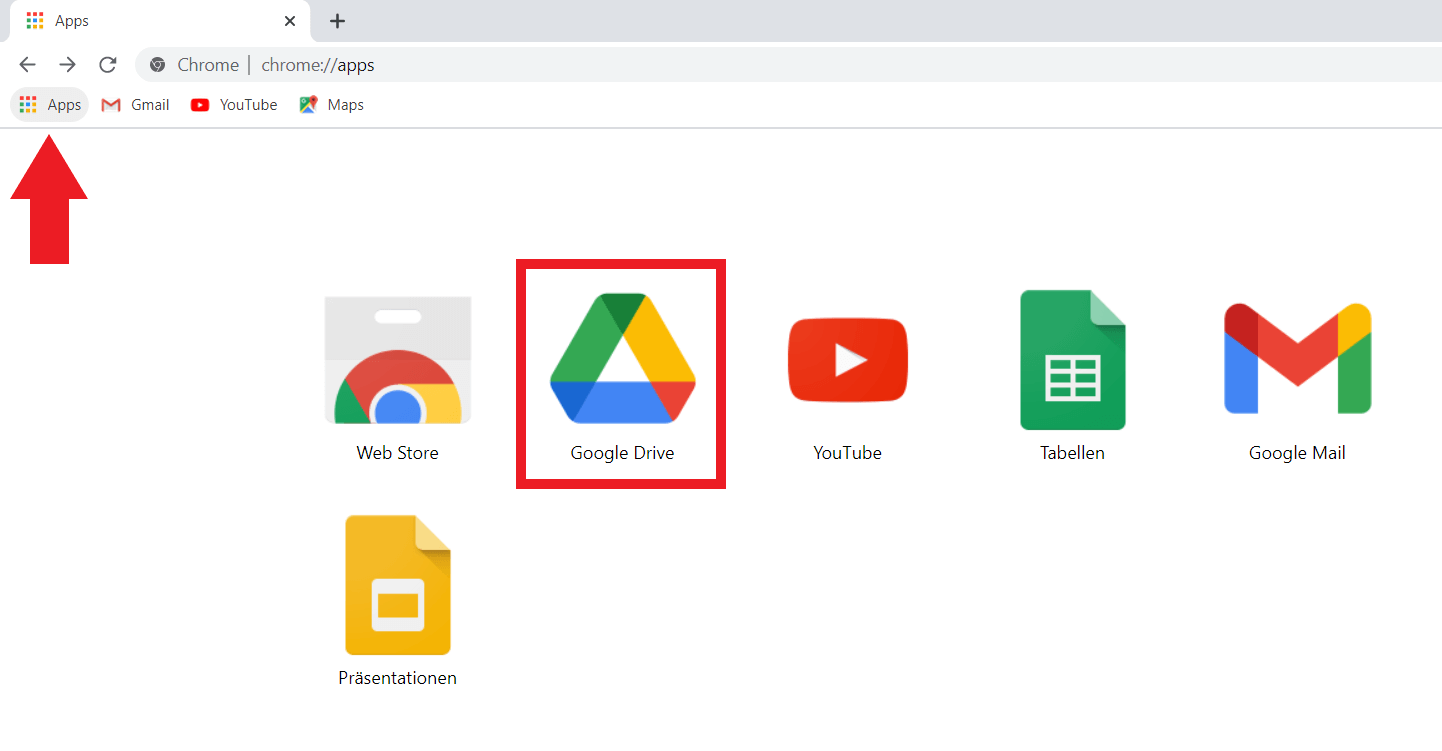
Task: Open a new tab with the plus button
Action: pos(338,21)
